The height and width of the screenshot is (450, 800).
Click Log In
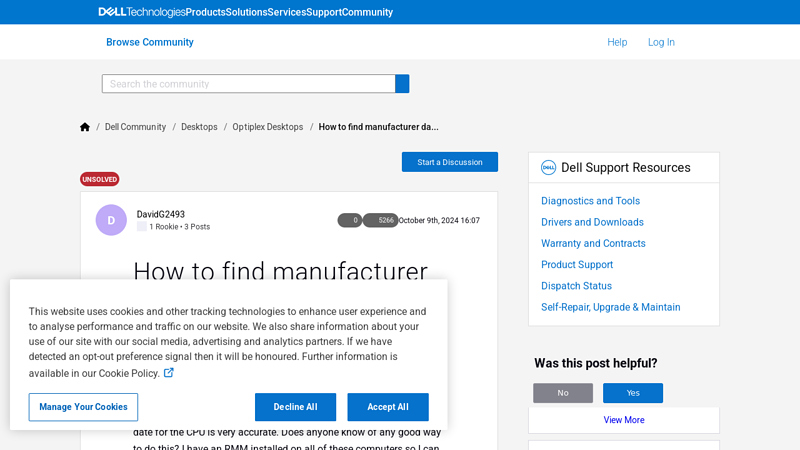[661, 42]
